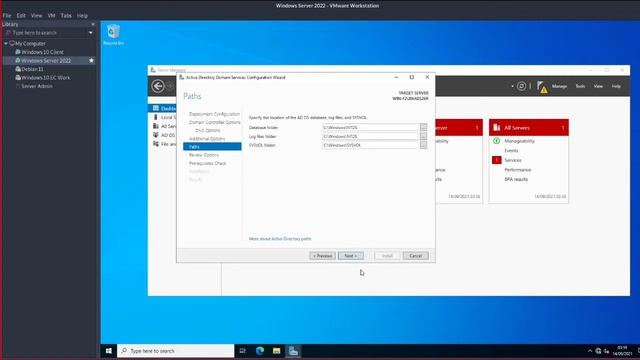Click the AD DS sidebar icon
This screenshot has height=360, width=640.
(x=156, y=135)
